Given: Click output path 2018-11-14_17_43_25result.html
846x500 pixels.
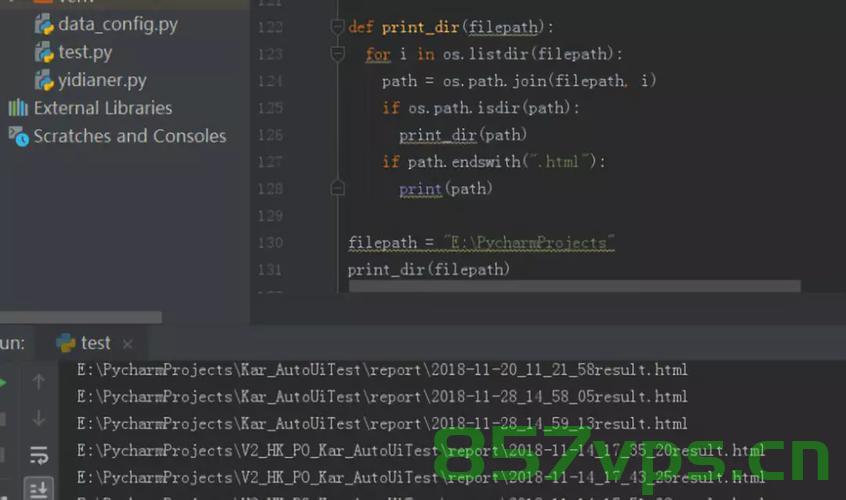Looking at the screenshot, I should click(x=421, y=478).
